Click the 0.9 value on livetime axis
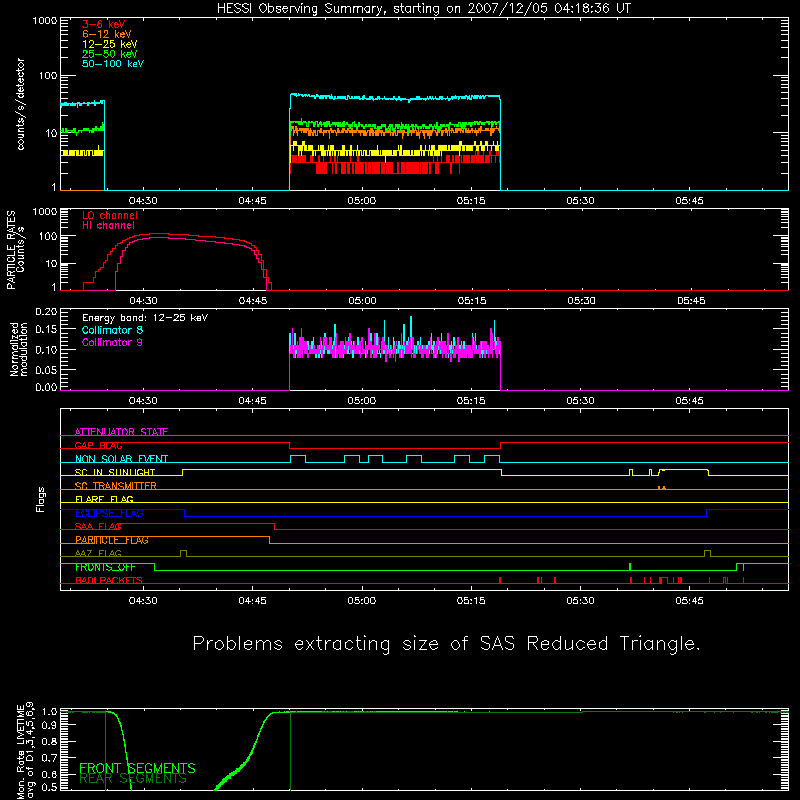The image size is (800, 800). pos(49,726)
